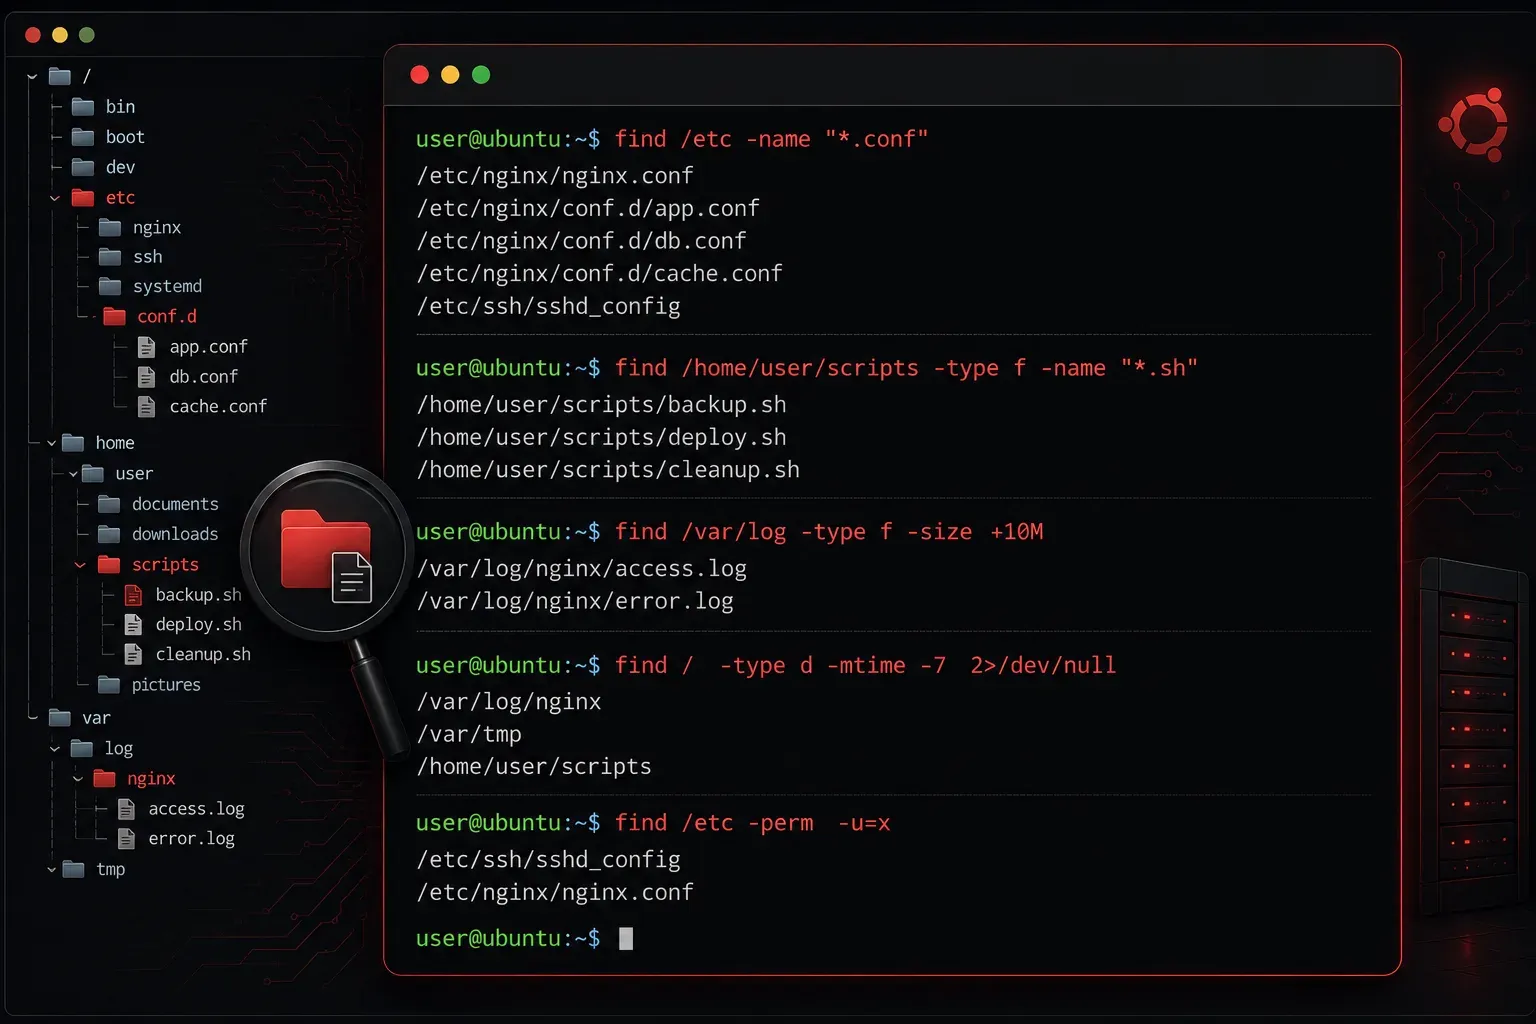Open the cache.conf file icon
This screenshot has width=1536, height=1024.
146,407
